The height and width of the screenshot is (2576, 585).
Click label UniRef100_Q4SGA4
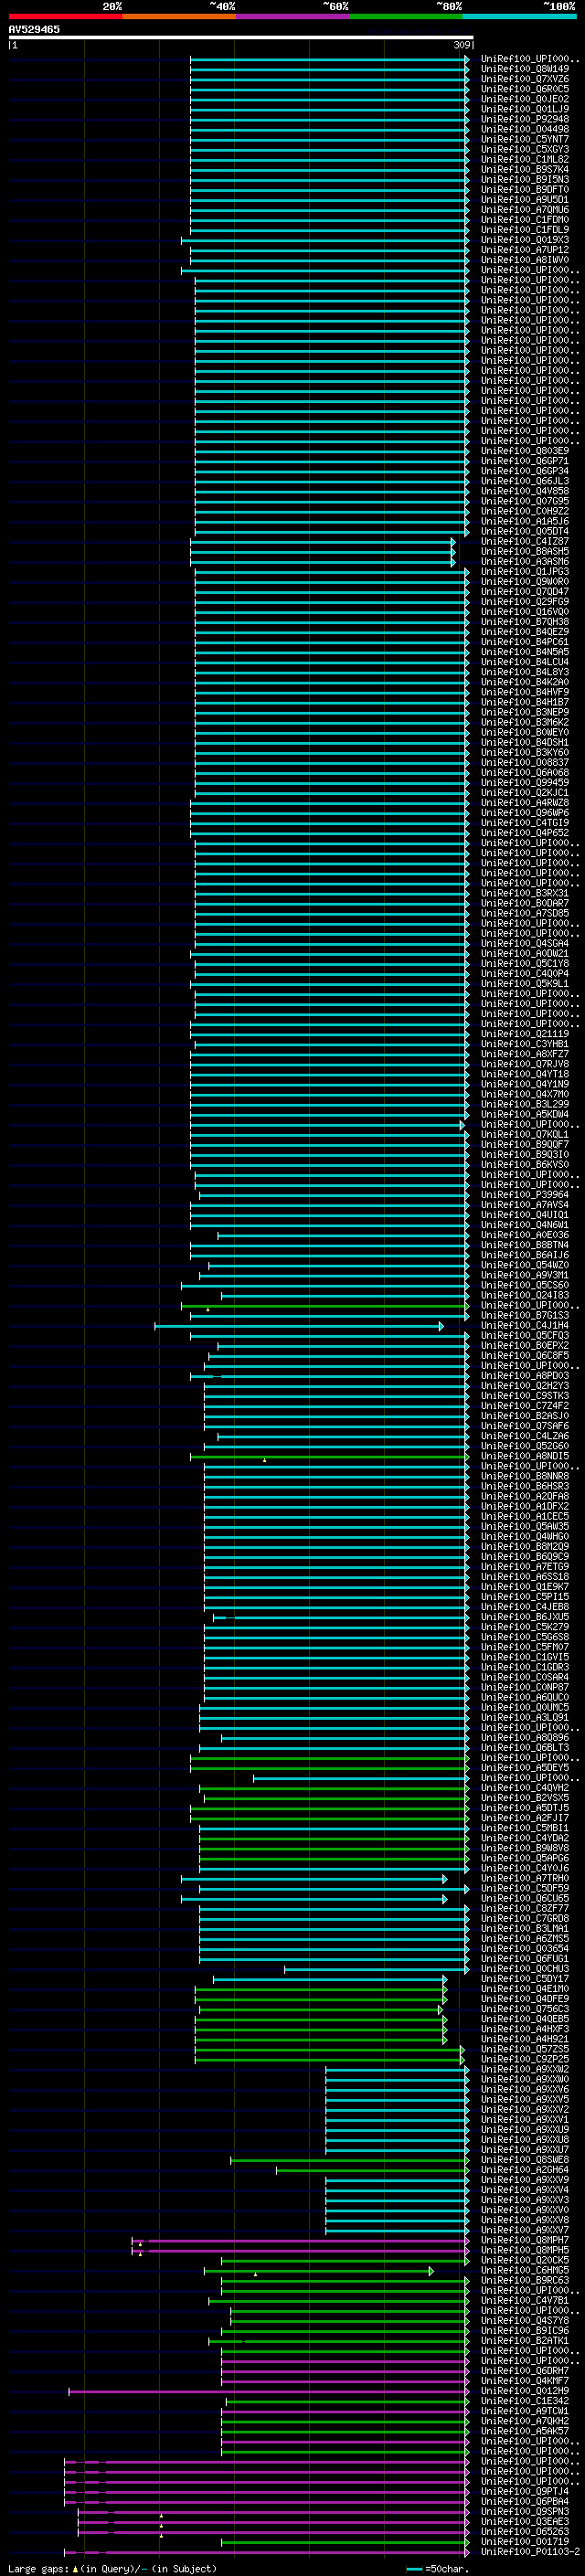524,943
